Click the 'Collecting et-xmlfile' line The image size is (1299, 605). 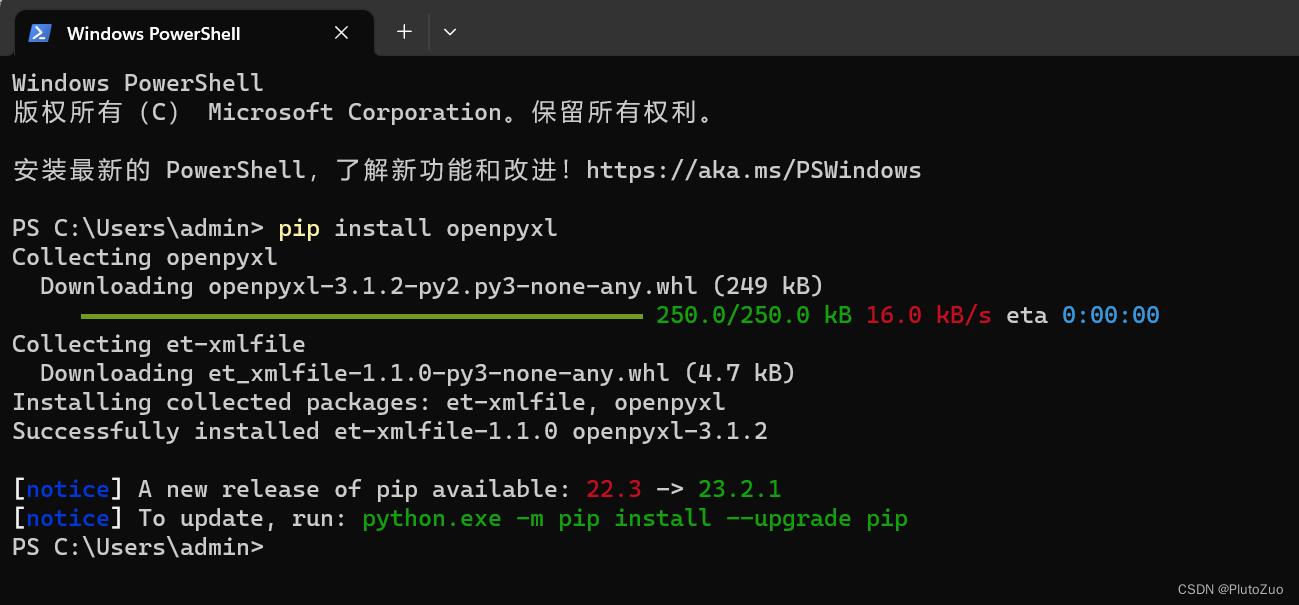(159, 344)
